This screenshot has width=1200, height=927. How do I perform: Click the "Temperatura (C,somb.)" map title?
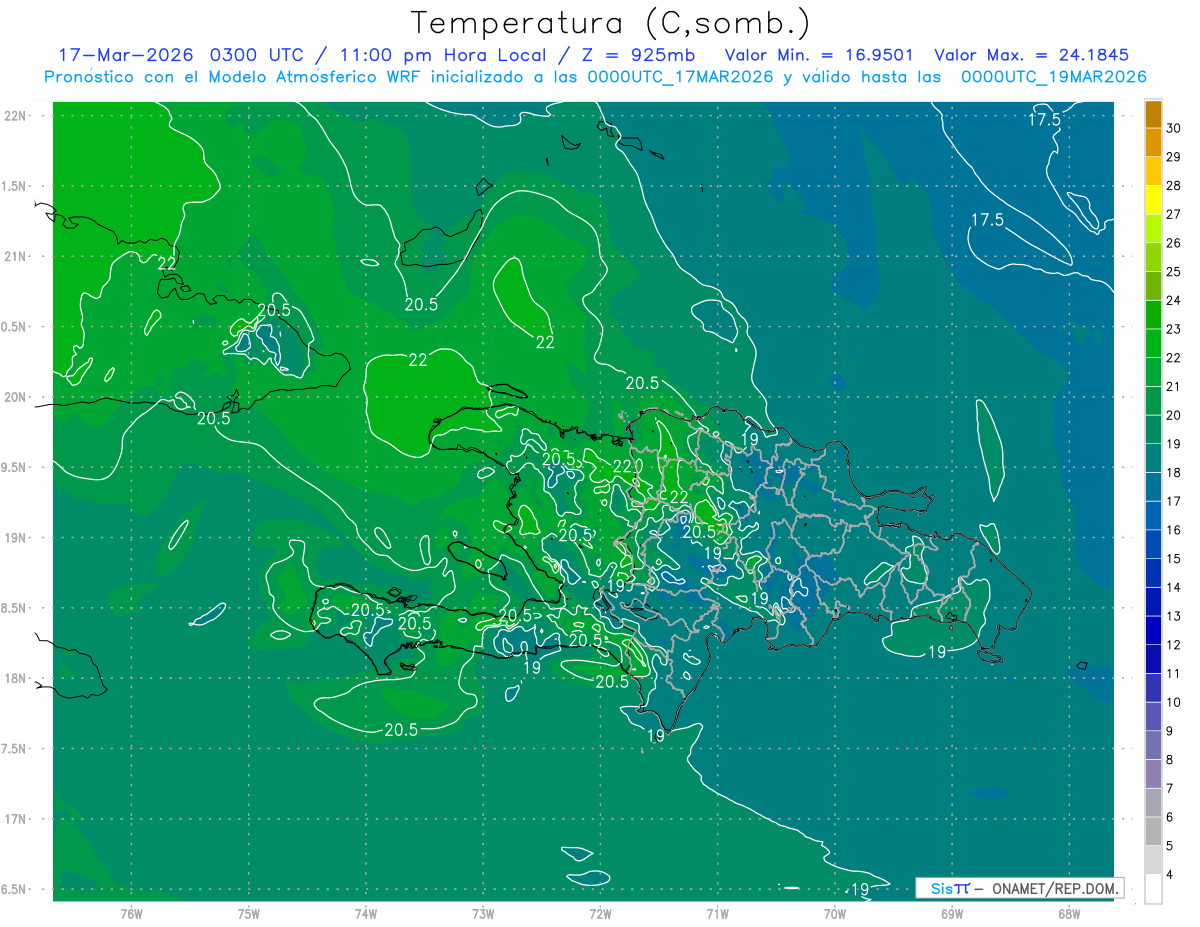point(611,23)
